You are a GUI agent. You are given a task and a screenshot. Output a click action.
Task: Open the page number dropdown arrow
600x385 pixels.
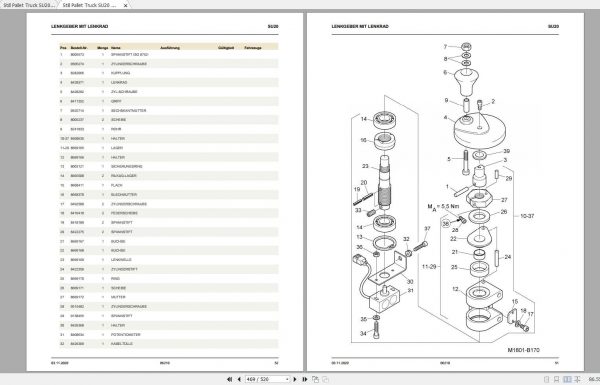point(287,379)
